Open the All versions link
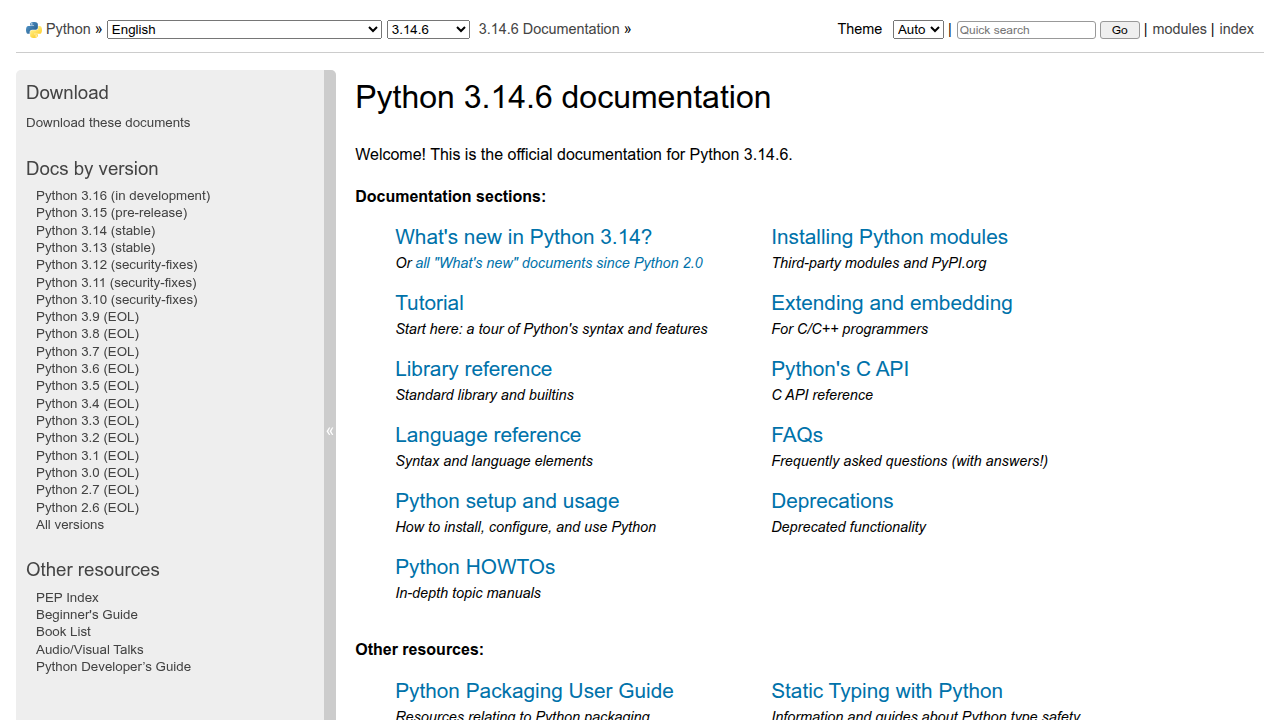This screenshot has height=720, width=1280. point(70,525)
